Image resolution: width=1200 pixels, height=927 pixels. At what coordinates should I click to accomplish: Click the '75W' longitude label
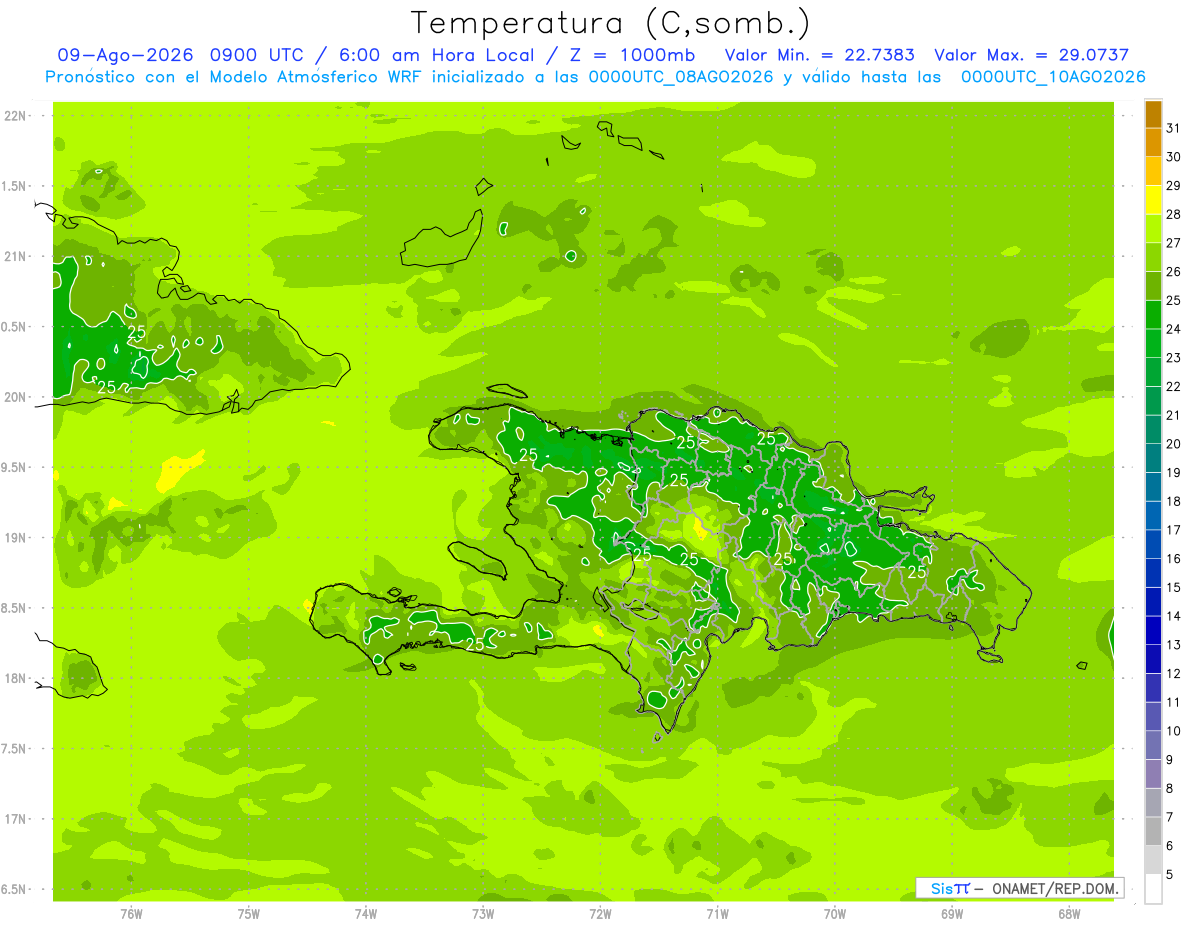(249, 913)
